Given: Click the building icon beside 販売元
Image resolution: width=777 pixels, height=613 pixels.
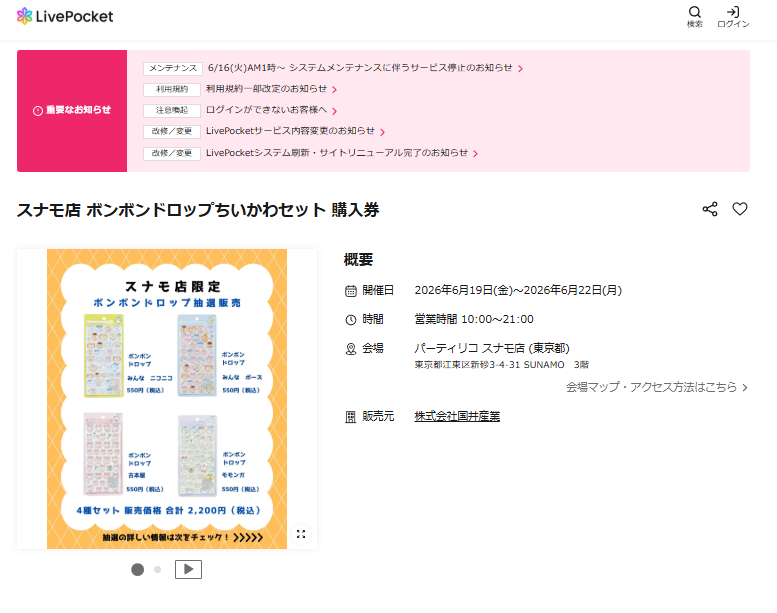Looking at the screenshot, I should point(350,417).
